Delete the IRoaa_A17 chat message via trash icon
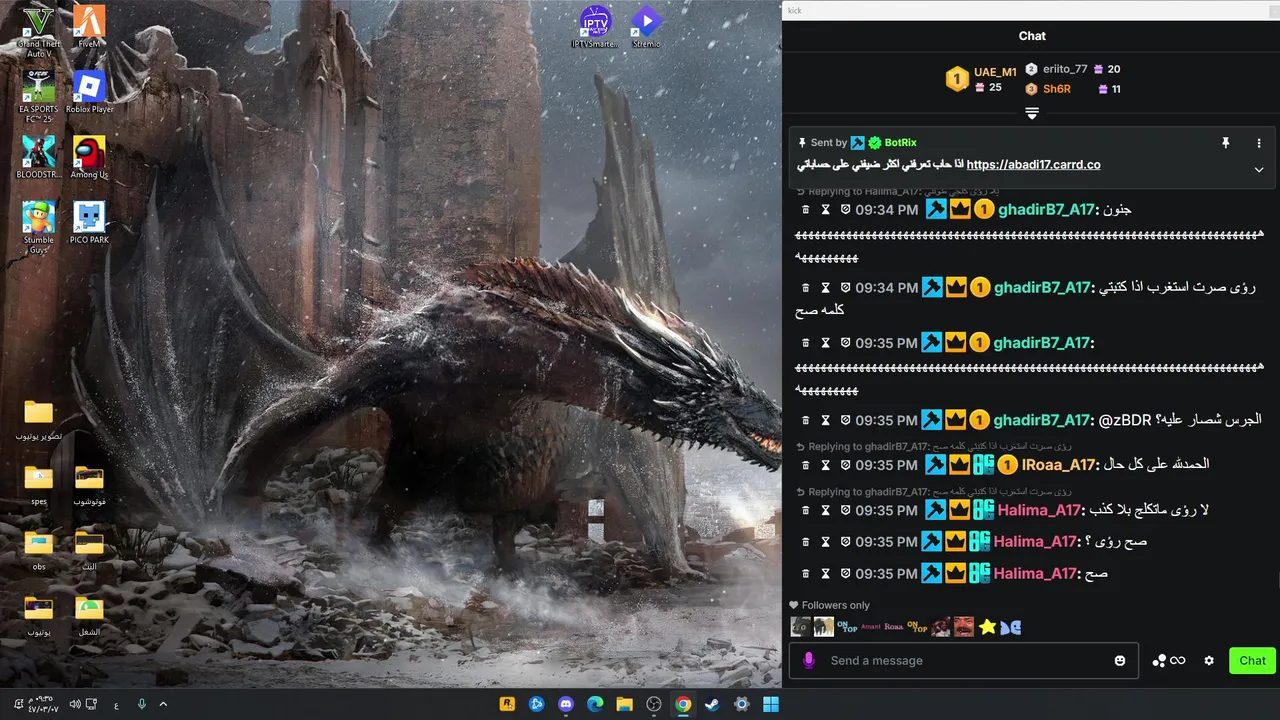This screenshot has height=720, width=1280. point(806,465)
